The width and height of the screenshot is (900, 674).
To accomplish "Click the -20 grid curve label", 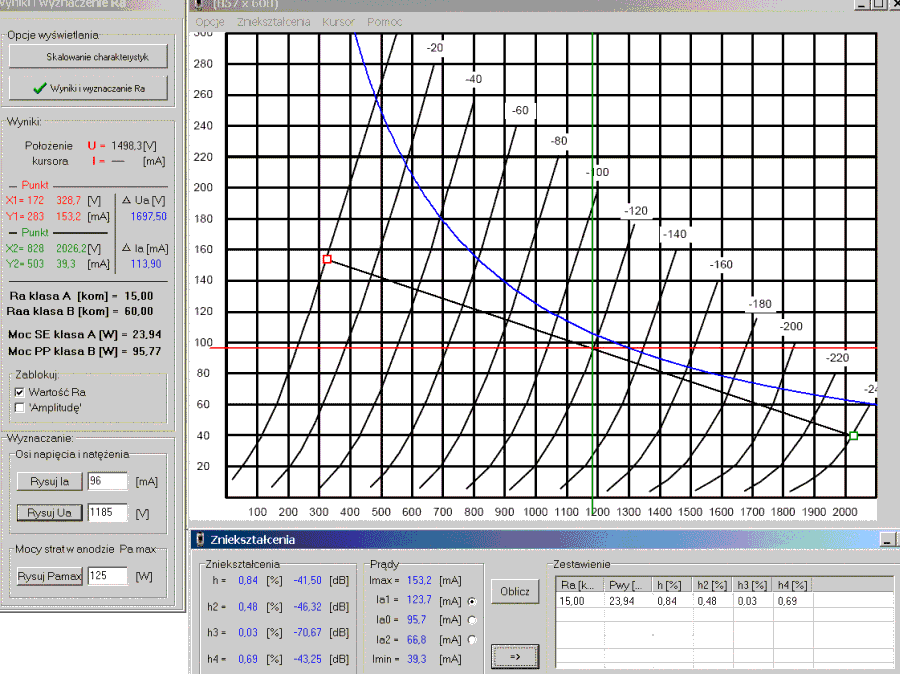I will click(435, 48).
